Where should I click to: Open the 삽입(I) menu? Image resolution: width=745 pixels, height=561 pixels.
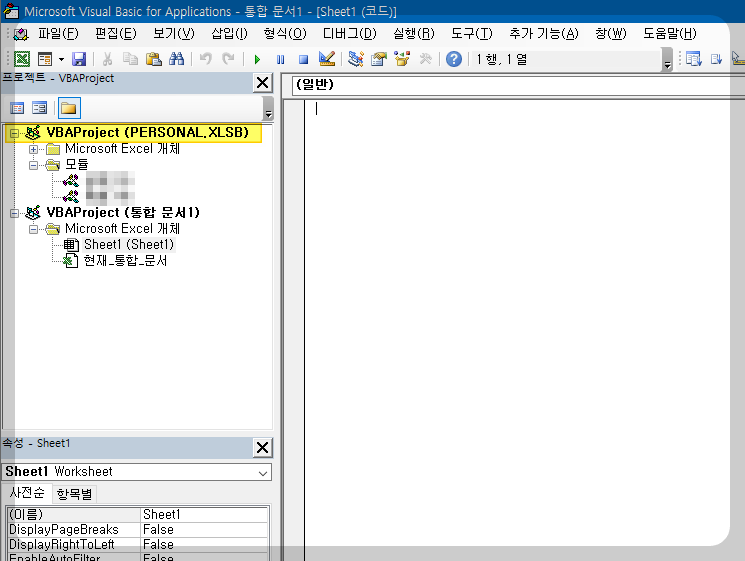[x=229, y=33]
